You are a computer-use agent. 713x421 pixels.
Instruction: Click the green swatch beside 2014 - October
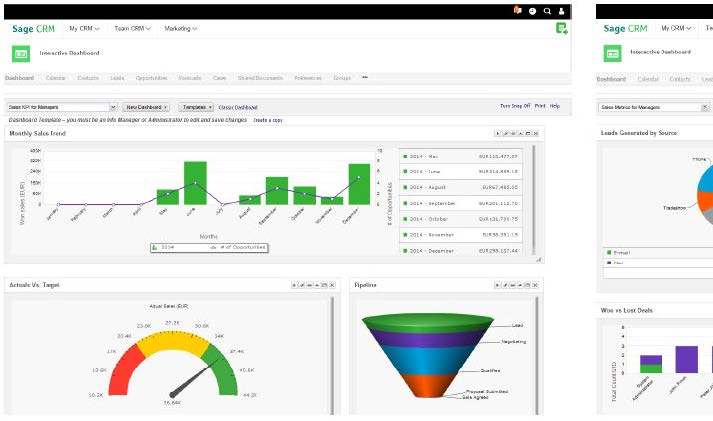click(405, 219)
